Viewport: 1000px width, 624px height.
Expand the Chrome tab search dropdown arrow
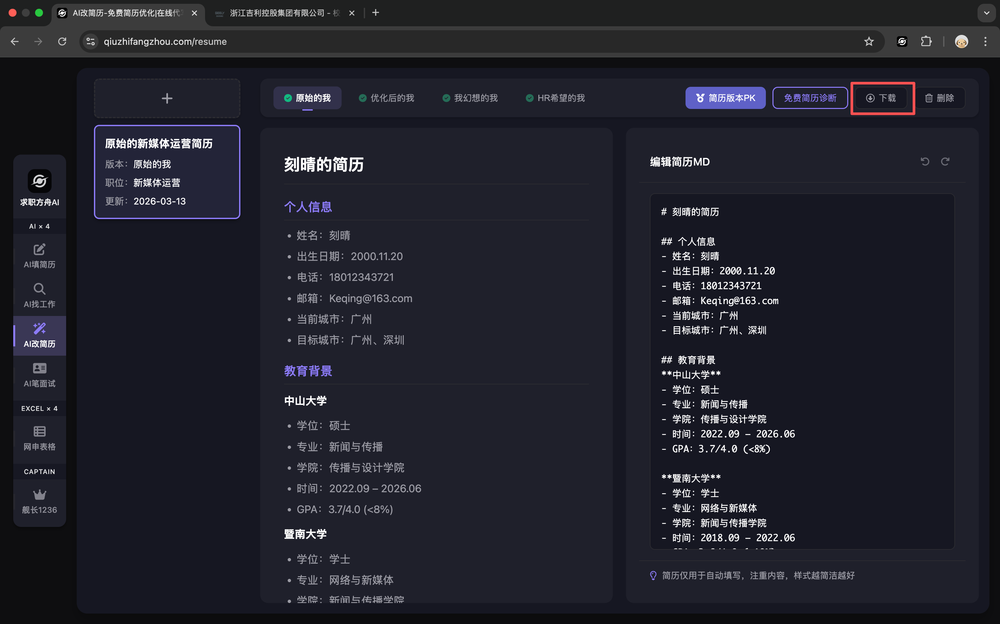983,12
